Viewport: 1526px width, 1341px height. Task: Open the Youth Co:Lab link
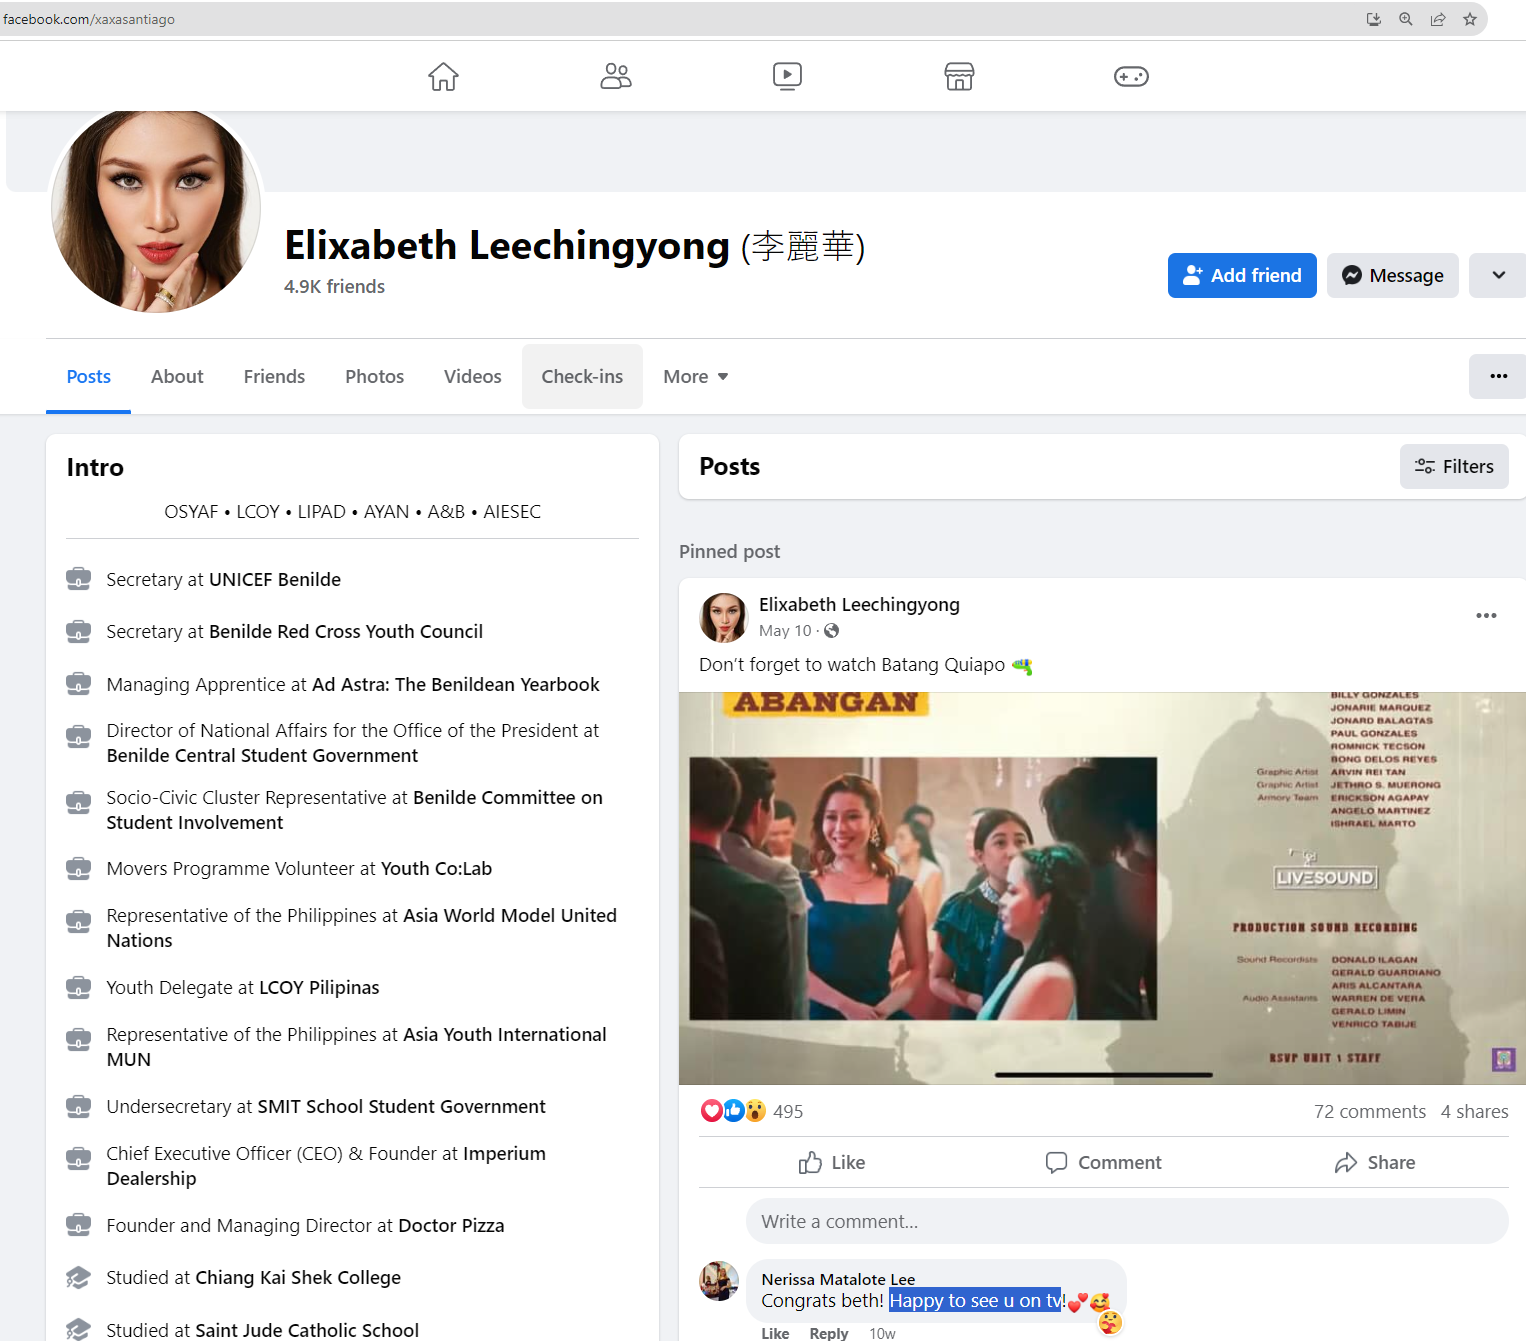point(437,868)
